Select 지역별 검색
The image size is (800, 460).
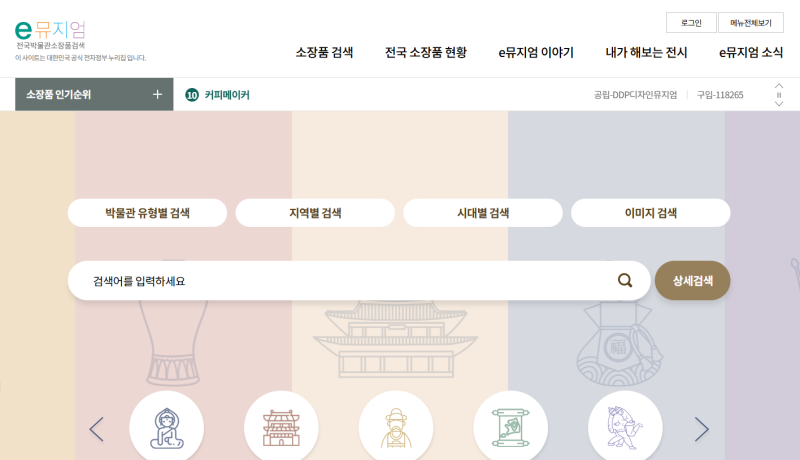[315, 213]
